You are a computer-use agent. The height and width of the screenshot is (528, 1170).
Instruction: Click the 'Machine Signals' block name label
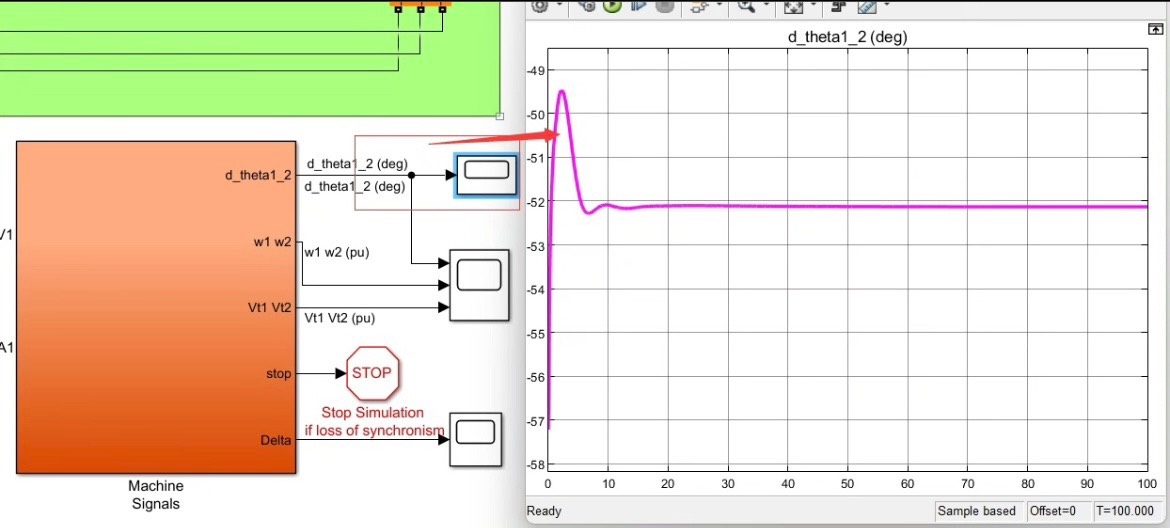156,494
